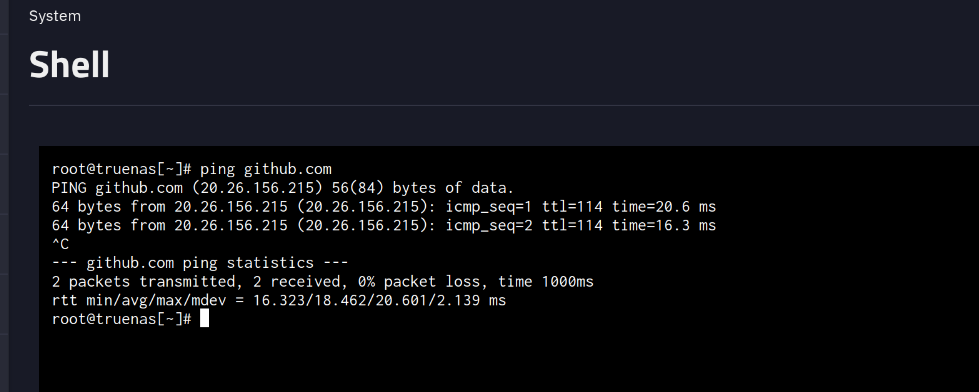
Task: Click the ^C interrupt line
Action: tap(61, 244)
